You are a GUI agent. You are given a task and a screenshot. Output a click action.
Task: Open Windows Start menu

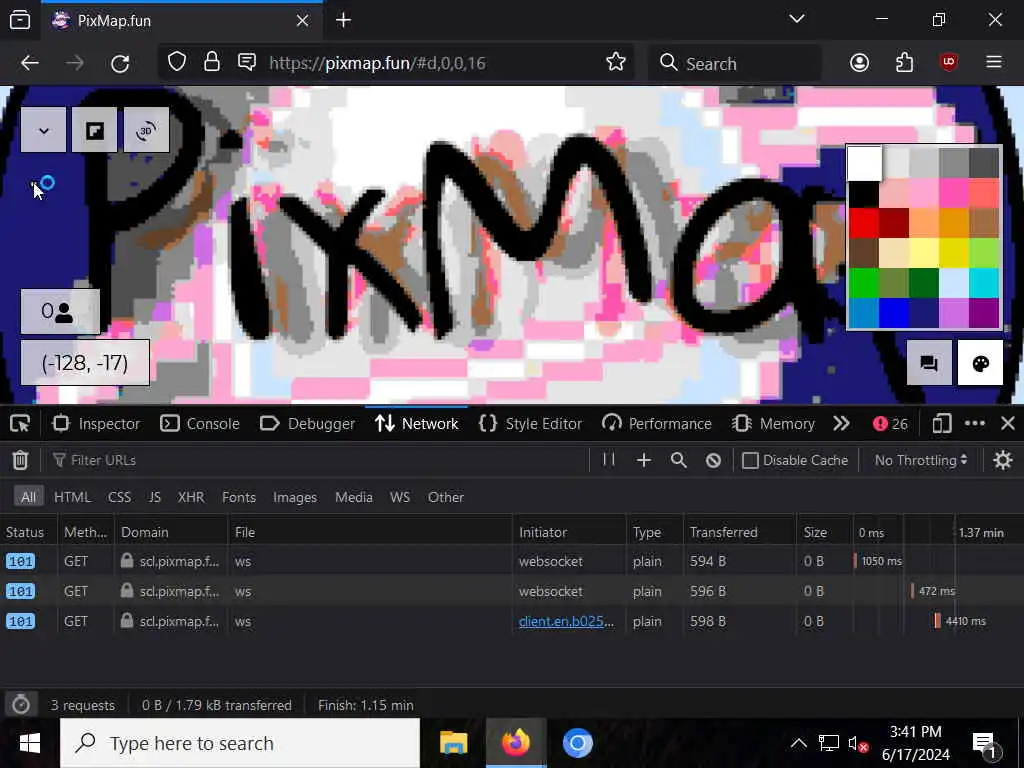[x=29, y=743]
